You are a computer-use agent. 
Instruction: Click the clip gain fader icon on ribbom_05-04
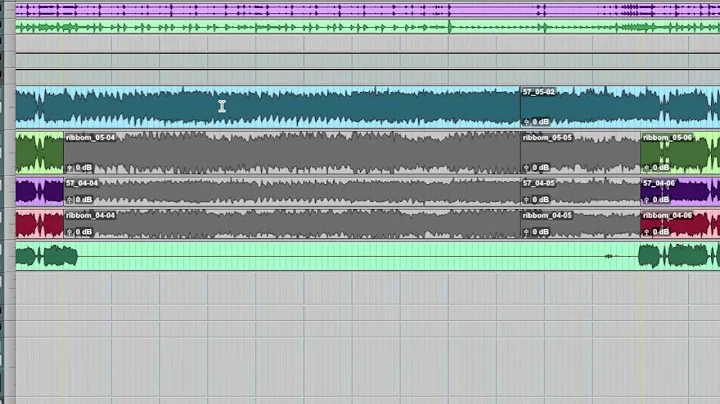69,168
